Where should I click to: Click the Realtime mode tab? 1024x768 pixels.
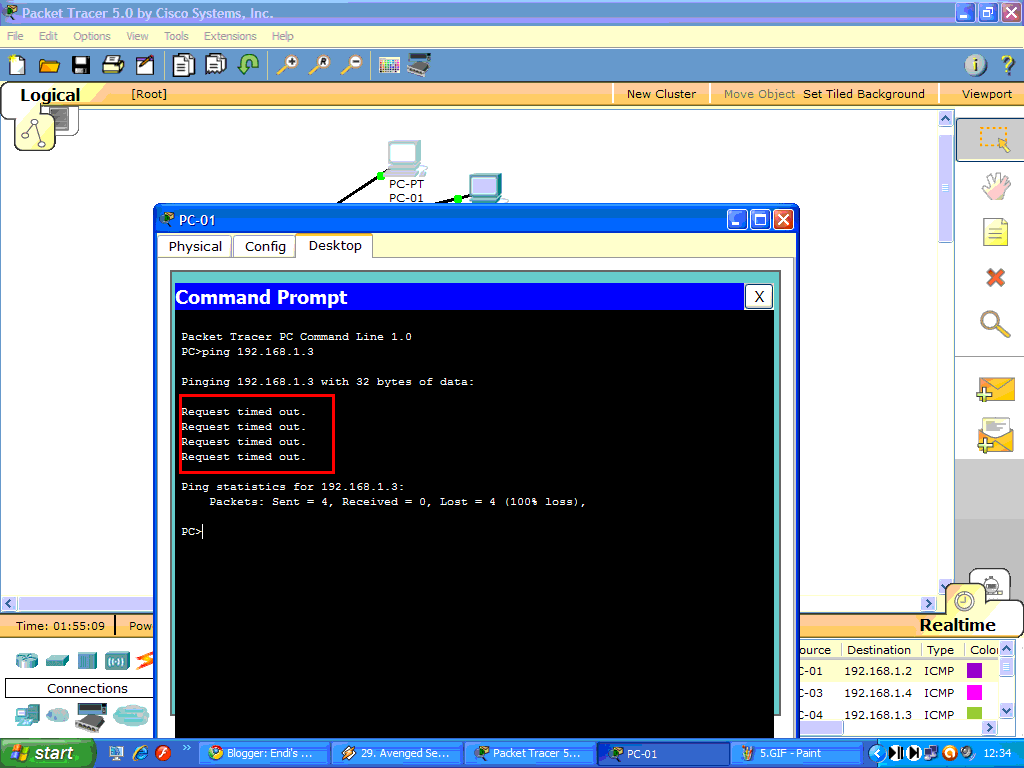(957, 625)
